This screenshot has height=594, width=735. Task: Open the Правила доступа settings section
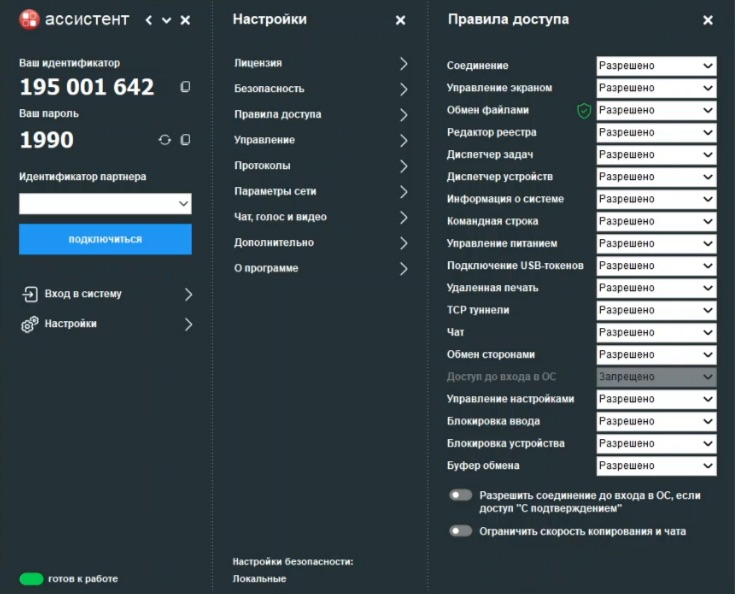click(x=321, y=115)
